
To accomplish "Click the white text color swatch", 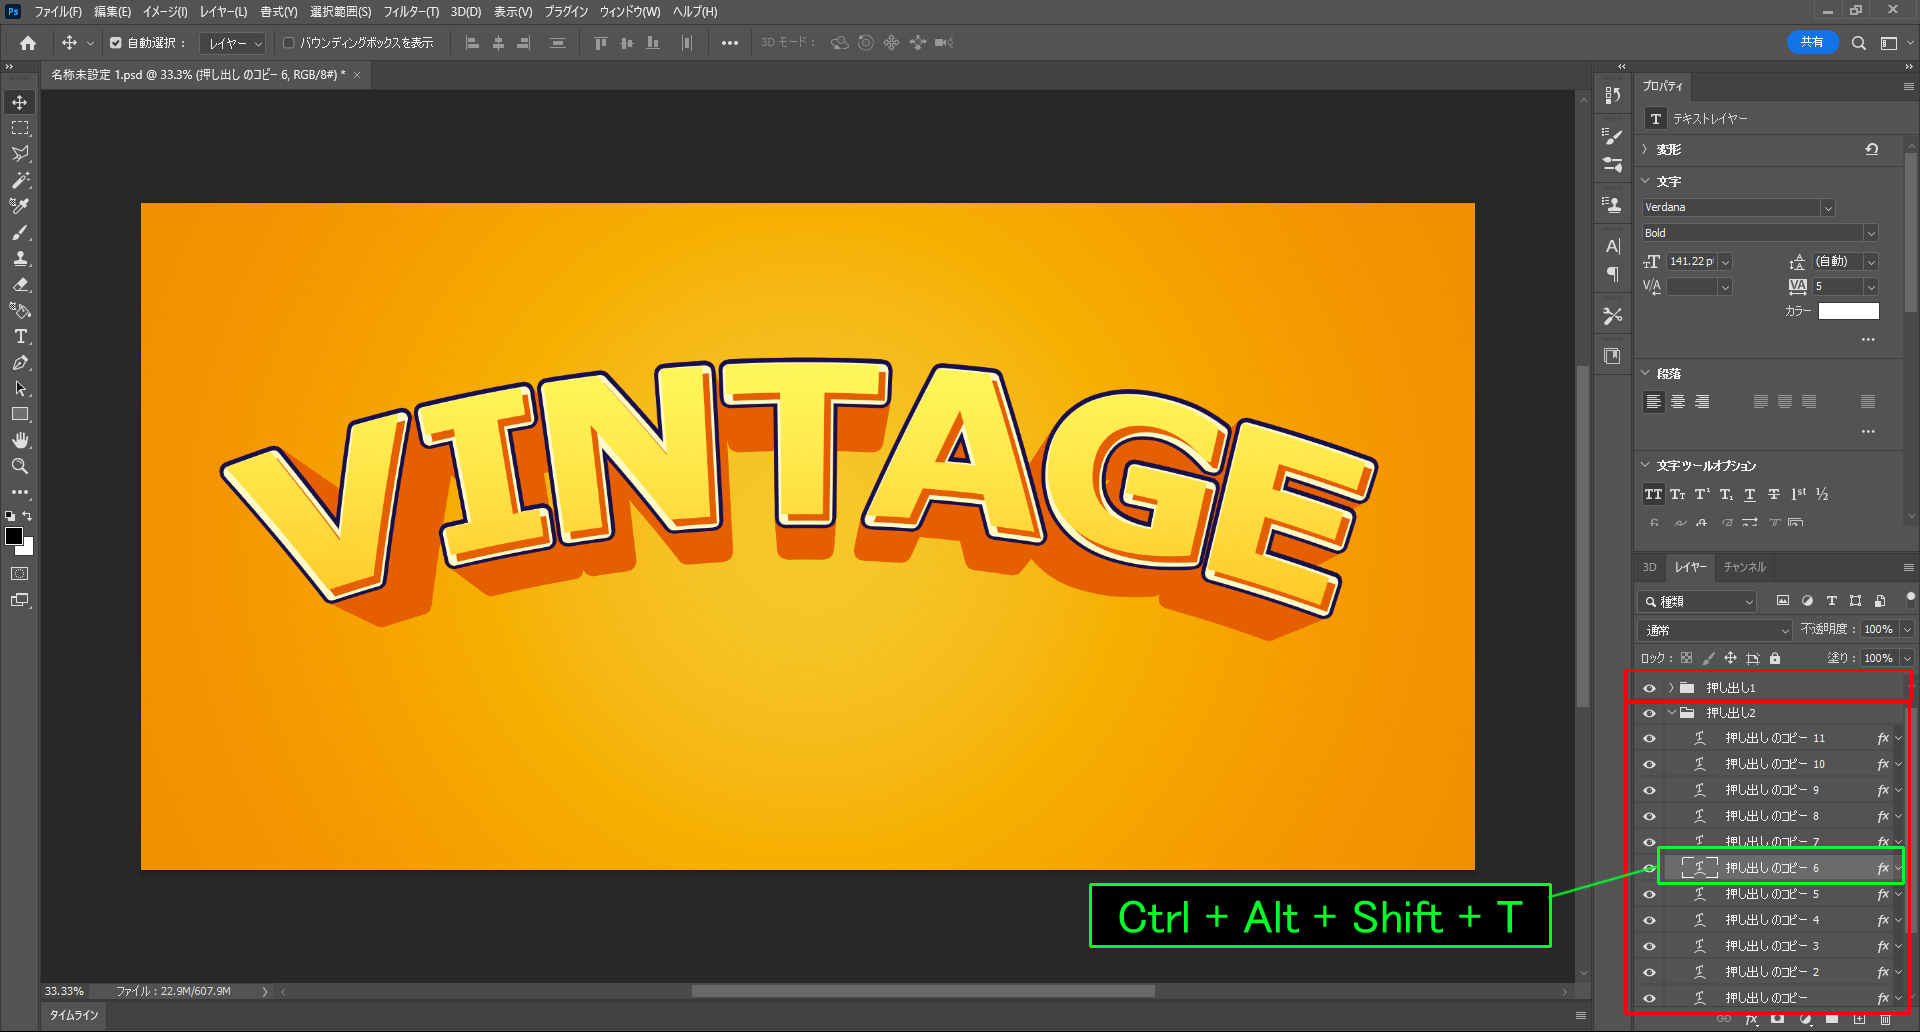I will tap(1848, 311).
